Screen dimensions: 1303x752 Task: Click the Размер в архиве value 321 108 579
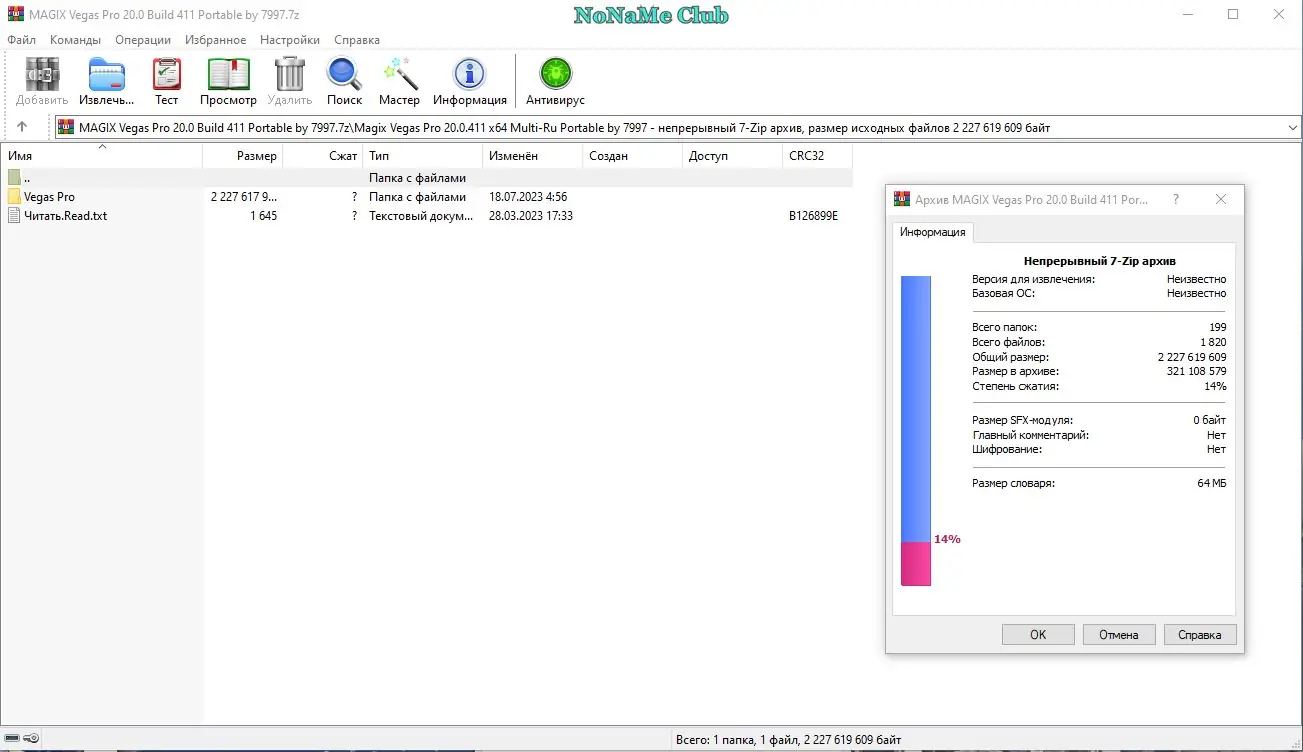[1196, 372]
